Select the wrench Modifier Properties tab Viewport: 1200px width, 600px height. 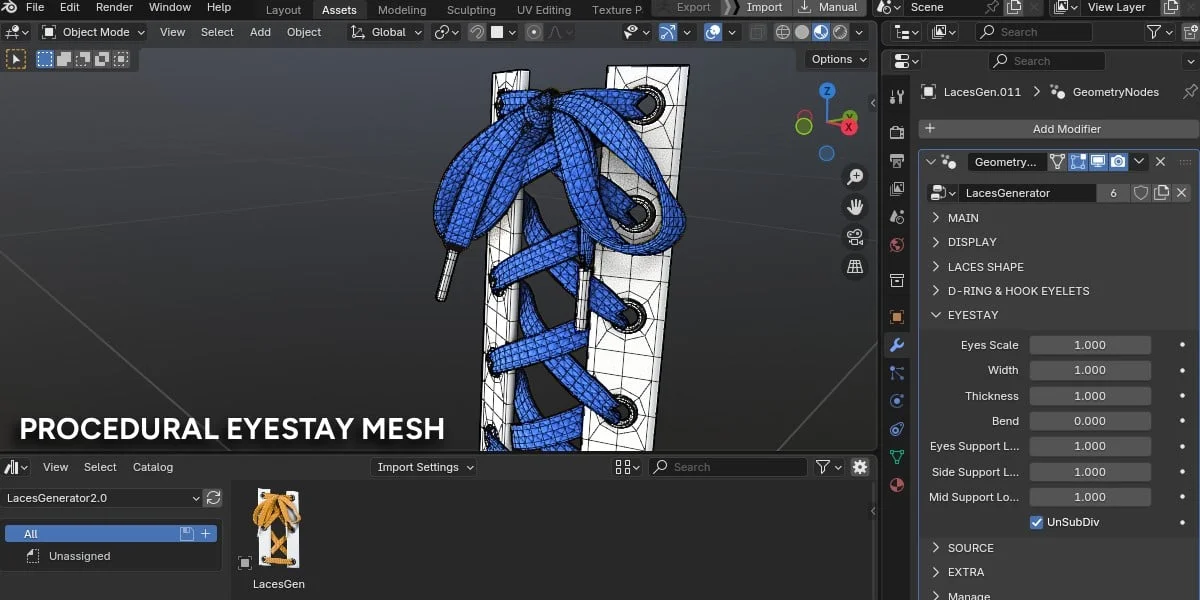[897, 345]
